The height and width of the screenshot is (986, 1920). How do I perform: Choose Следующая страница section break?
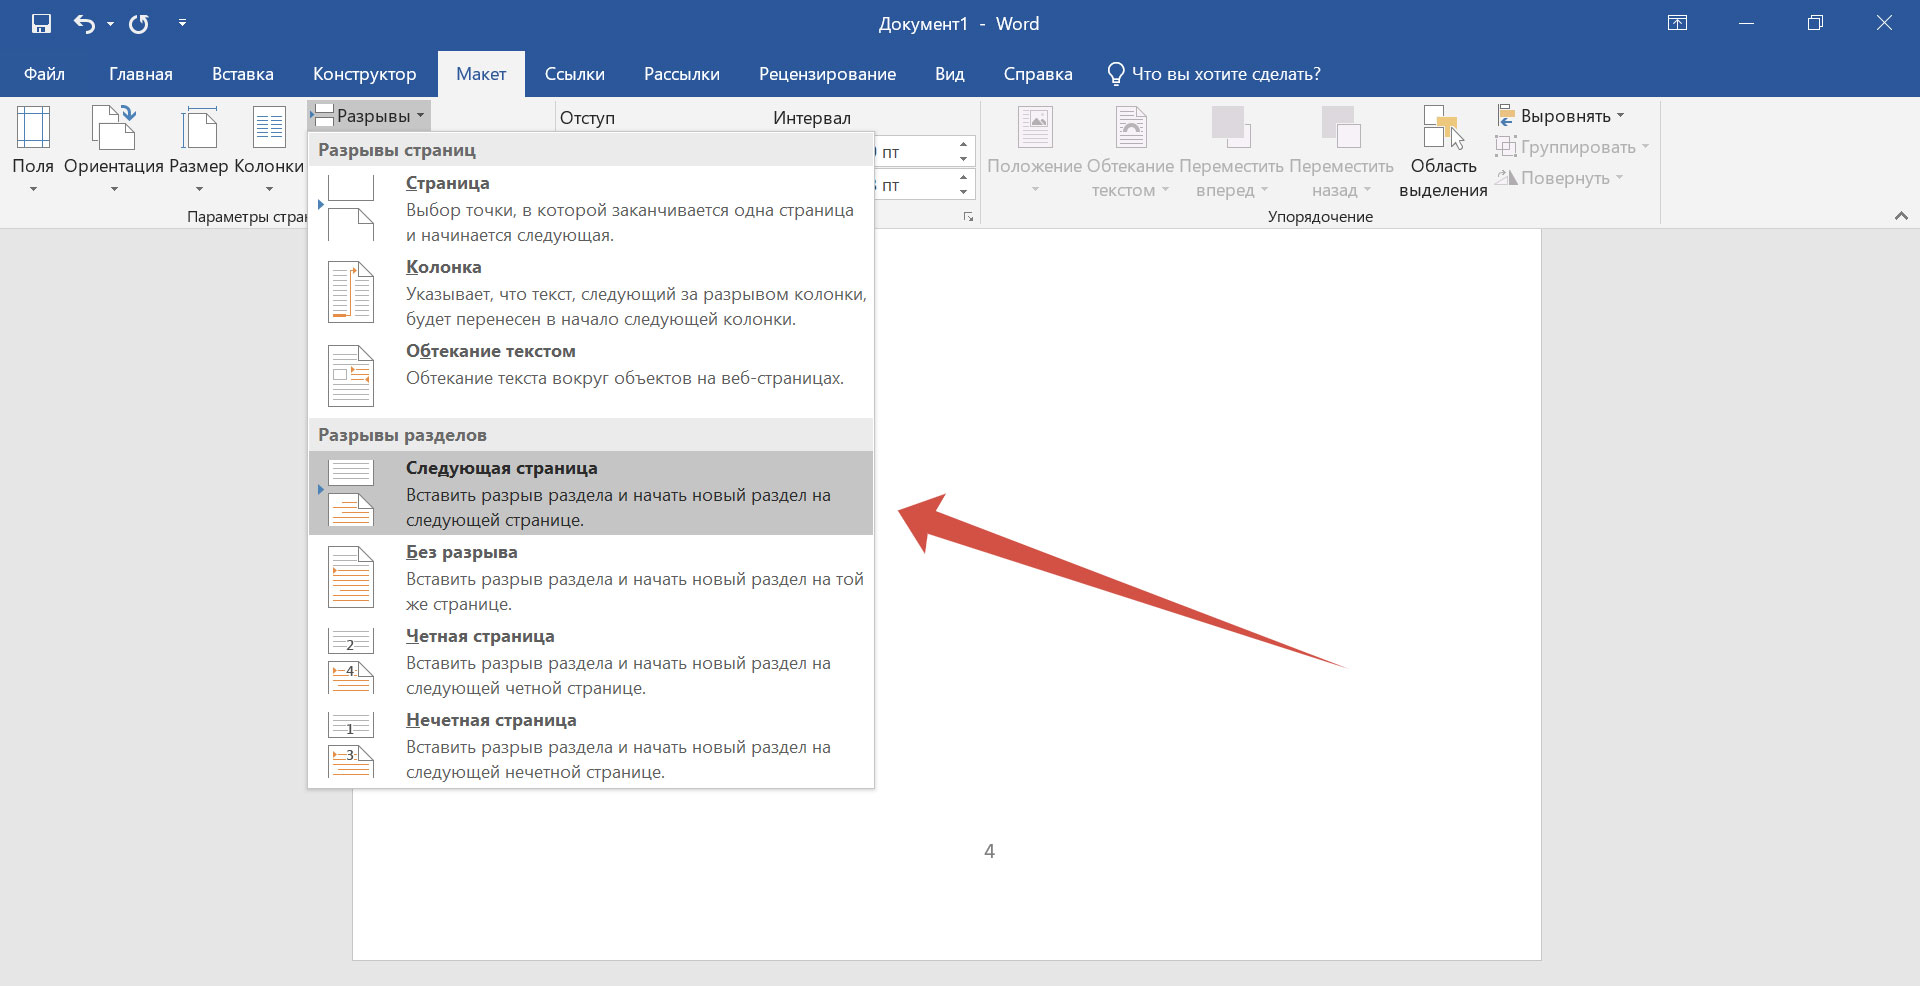591,493
